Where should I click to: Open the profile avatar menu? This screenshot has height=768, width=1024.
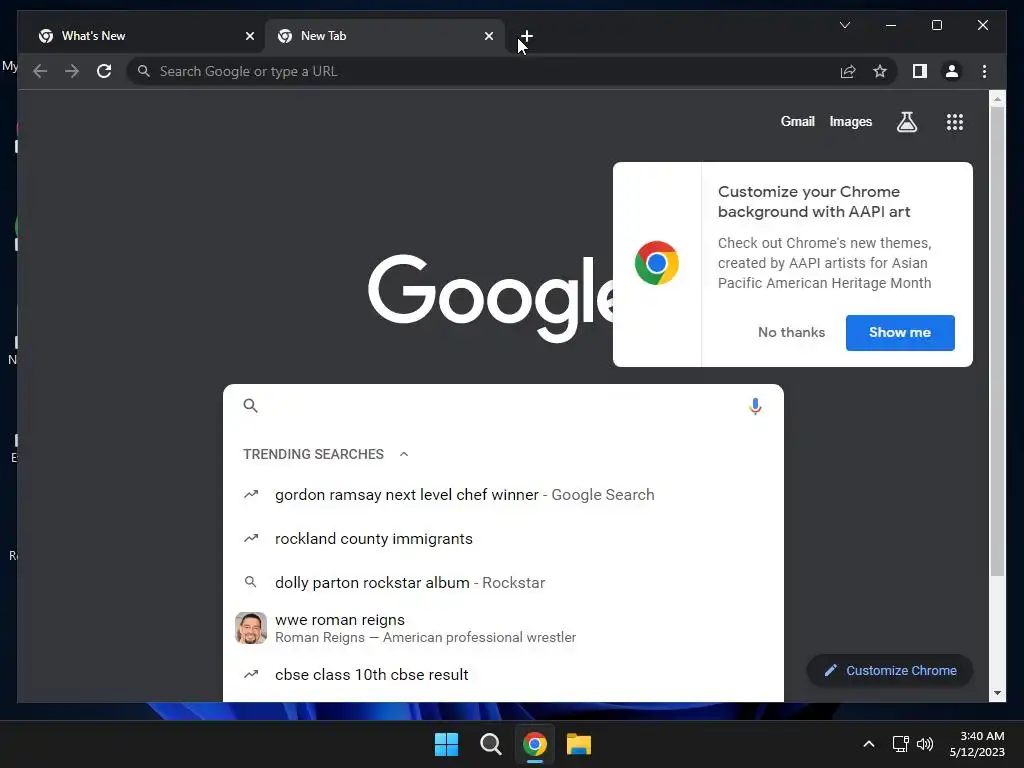point(952,71)
